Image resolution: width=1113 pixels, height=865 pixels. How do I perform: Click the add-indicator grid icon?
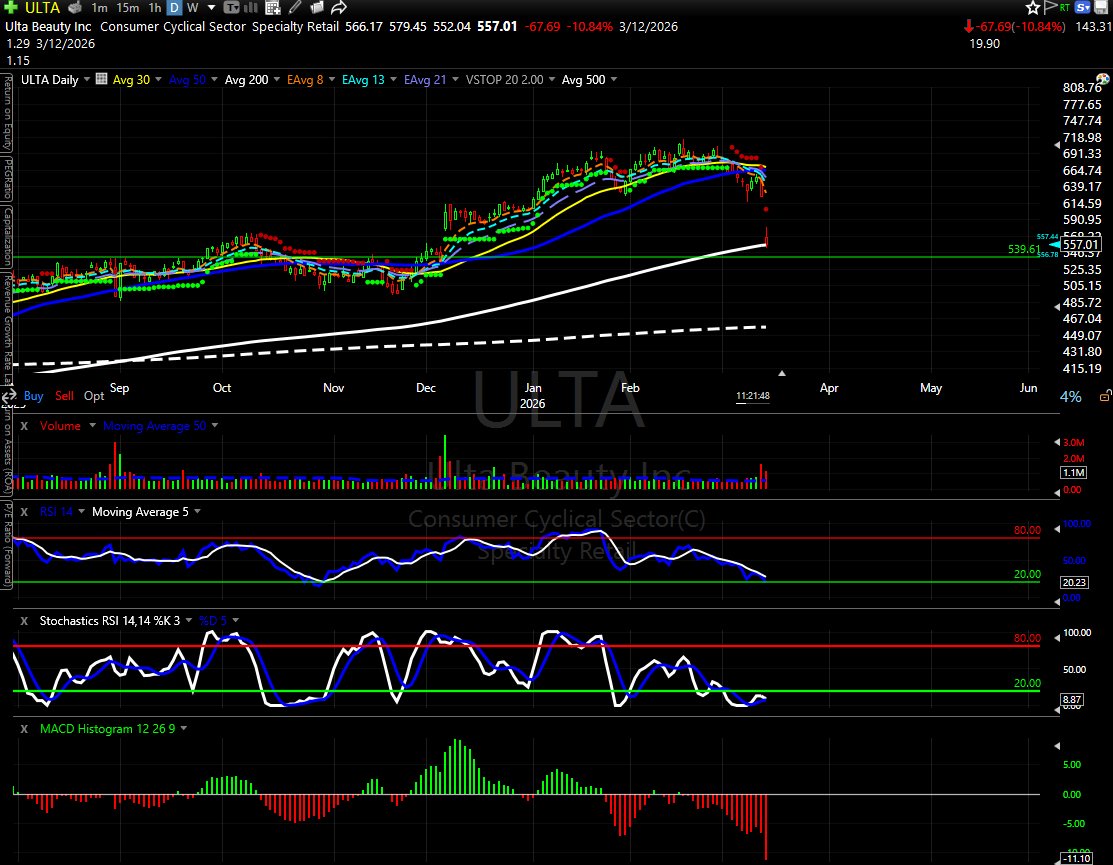pyautogui.click(x=273, y=8)
